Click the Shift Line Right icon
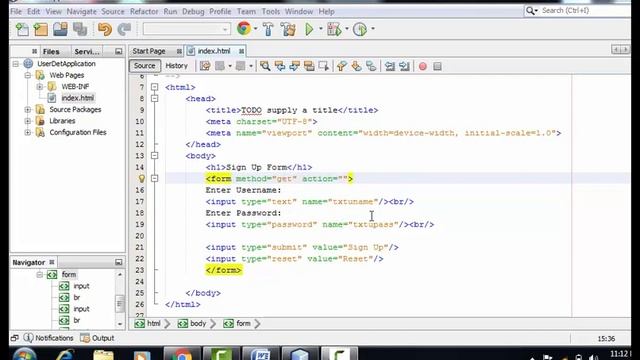This screenshot has width=640, height=360. point(404,66)
